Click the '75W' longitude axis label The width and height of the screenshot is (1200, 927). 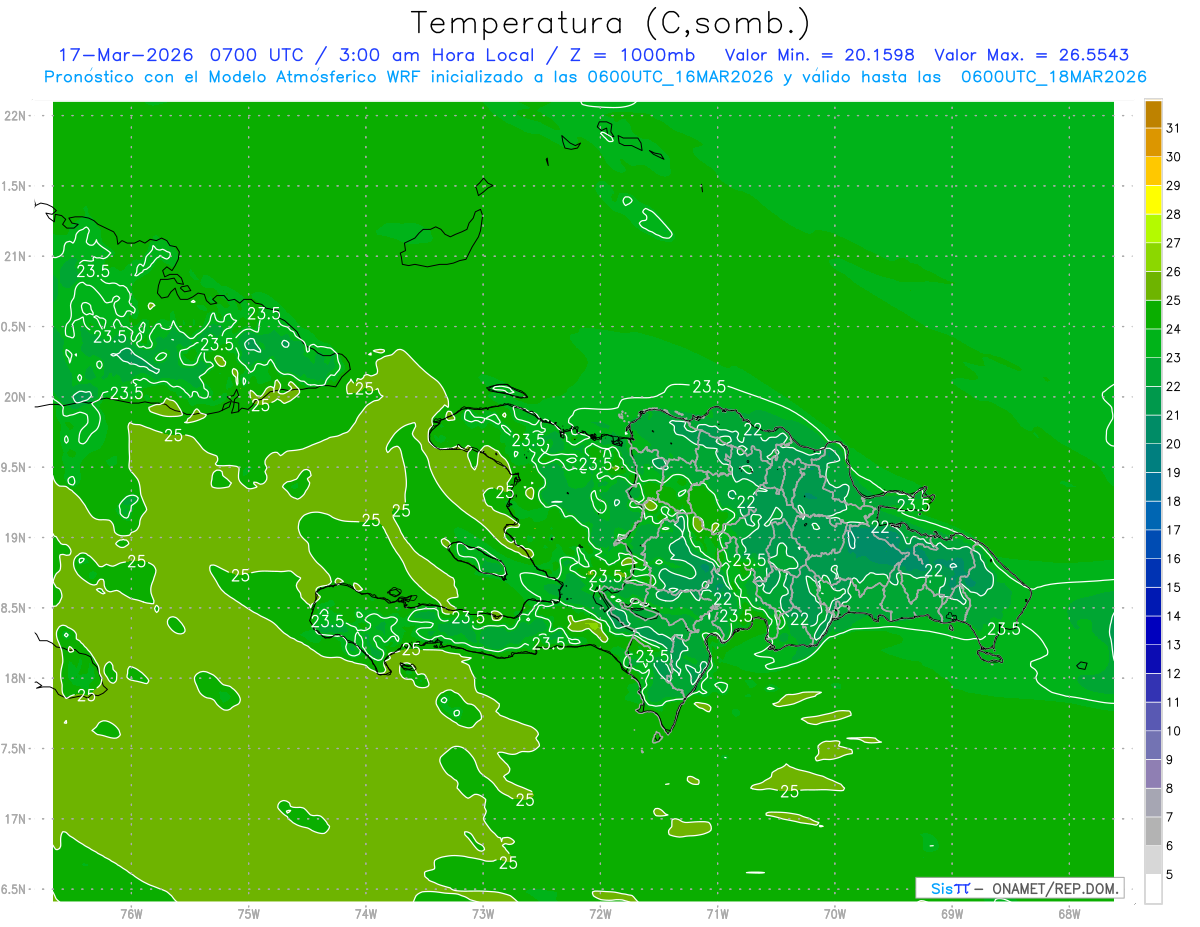coord(249,913)
